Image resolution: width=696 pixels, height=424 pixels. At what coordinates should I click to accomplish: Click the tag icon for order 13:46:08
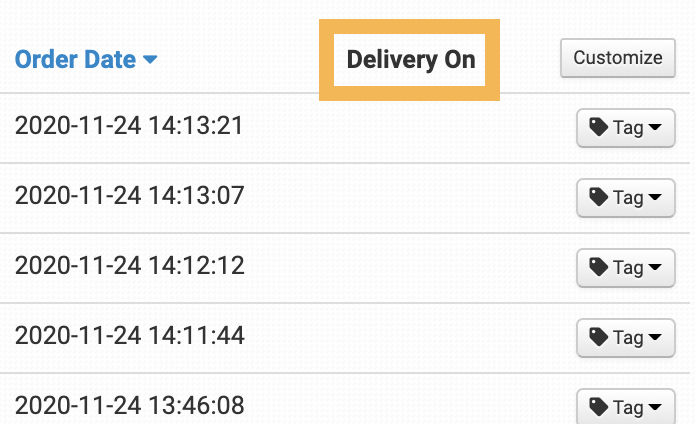coord(598,407)
